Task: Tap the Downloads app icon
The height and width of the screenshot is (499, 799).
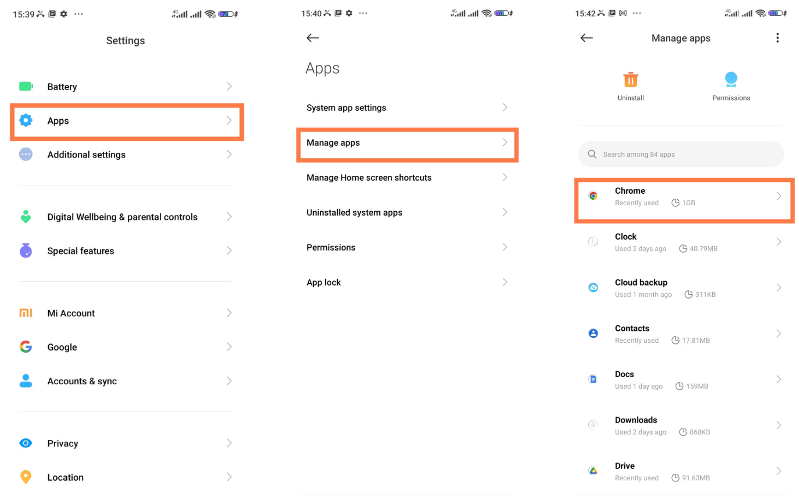Action: tap(593, 425)
